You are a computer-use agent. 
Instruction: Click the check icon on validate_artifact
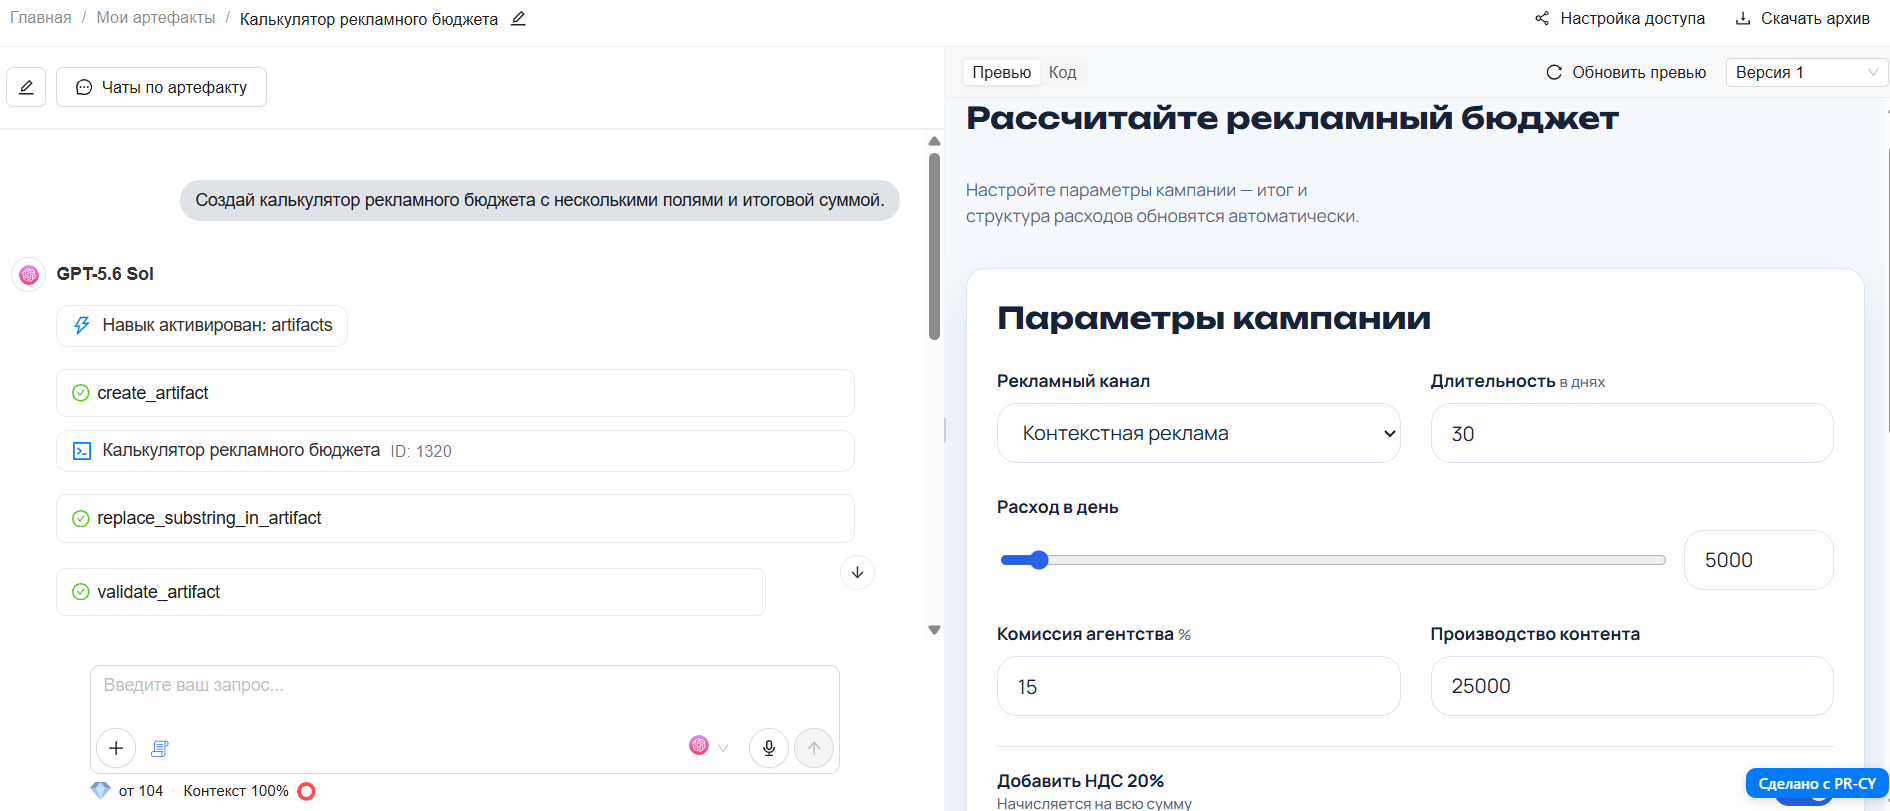[81, 592]
